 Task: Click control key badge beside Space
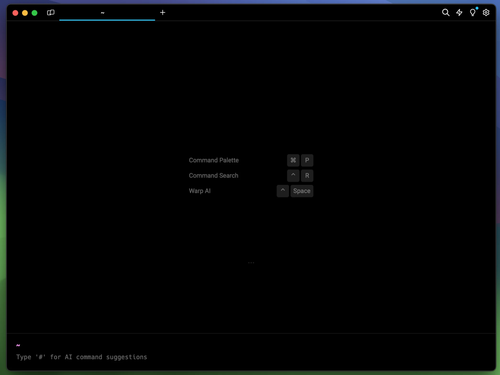pos(283,191)
